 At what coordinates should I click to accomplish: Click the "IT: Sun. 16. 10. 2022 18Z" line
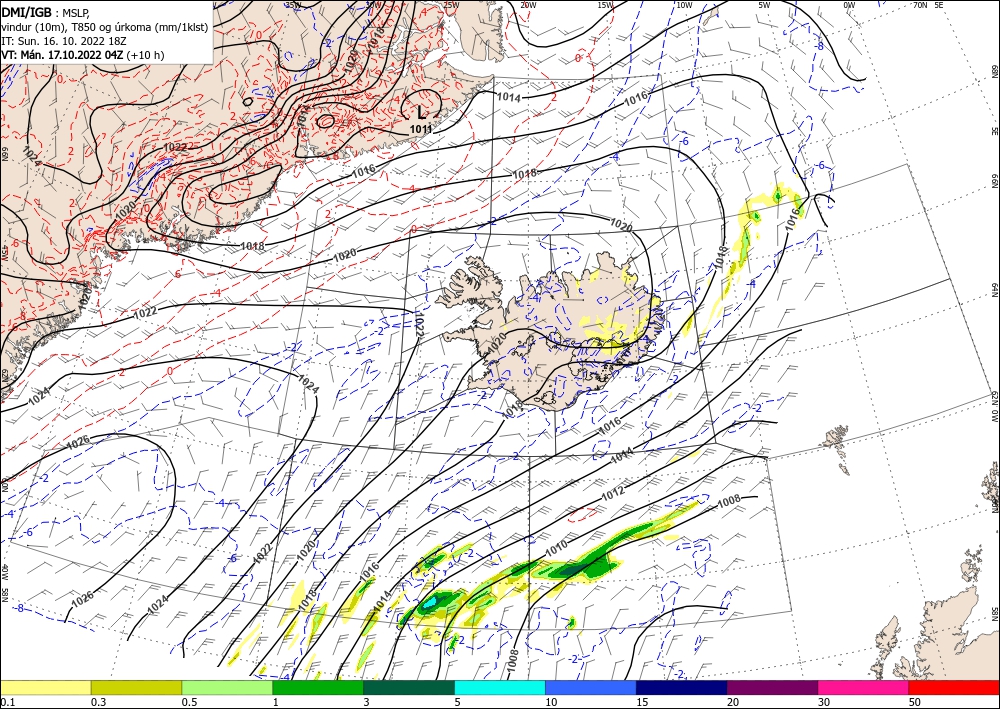pyautogui.click(x=64, y=41)
